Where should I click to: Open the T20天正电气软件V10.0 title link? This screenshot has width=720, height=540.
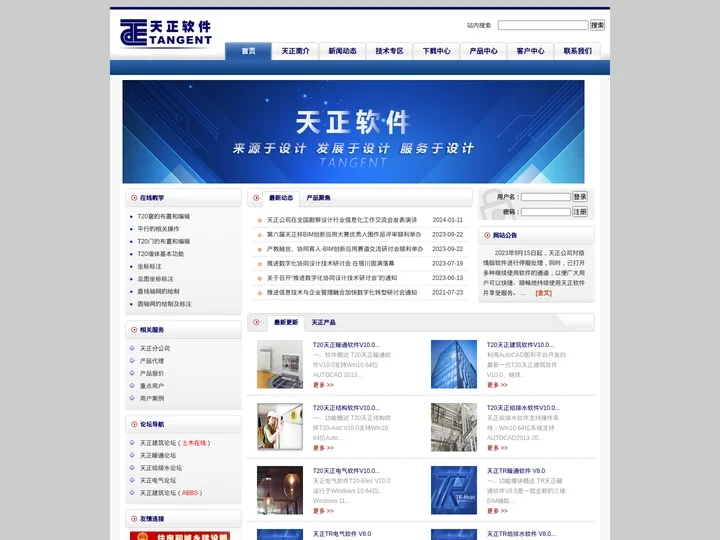tap(346, 471)
